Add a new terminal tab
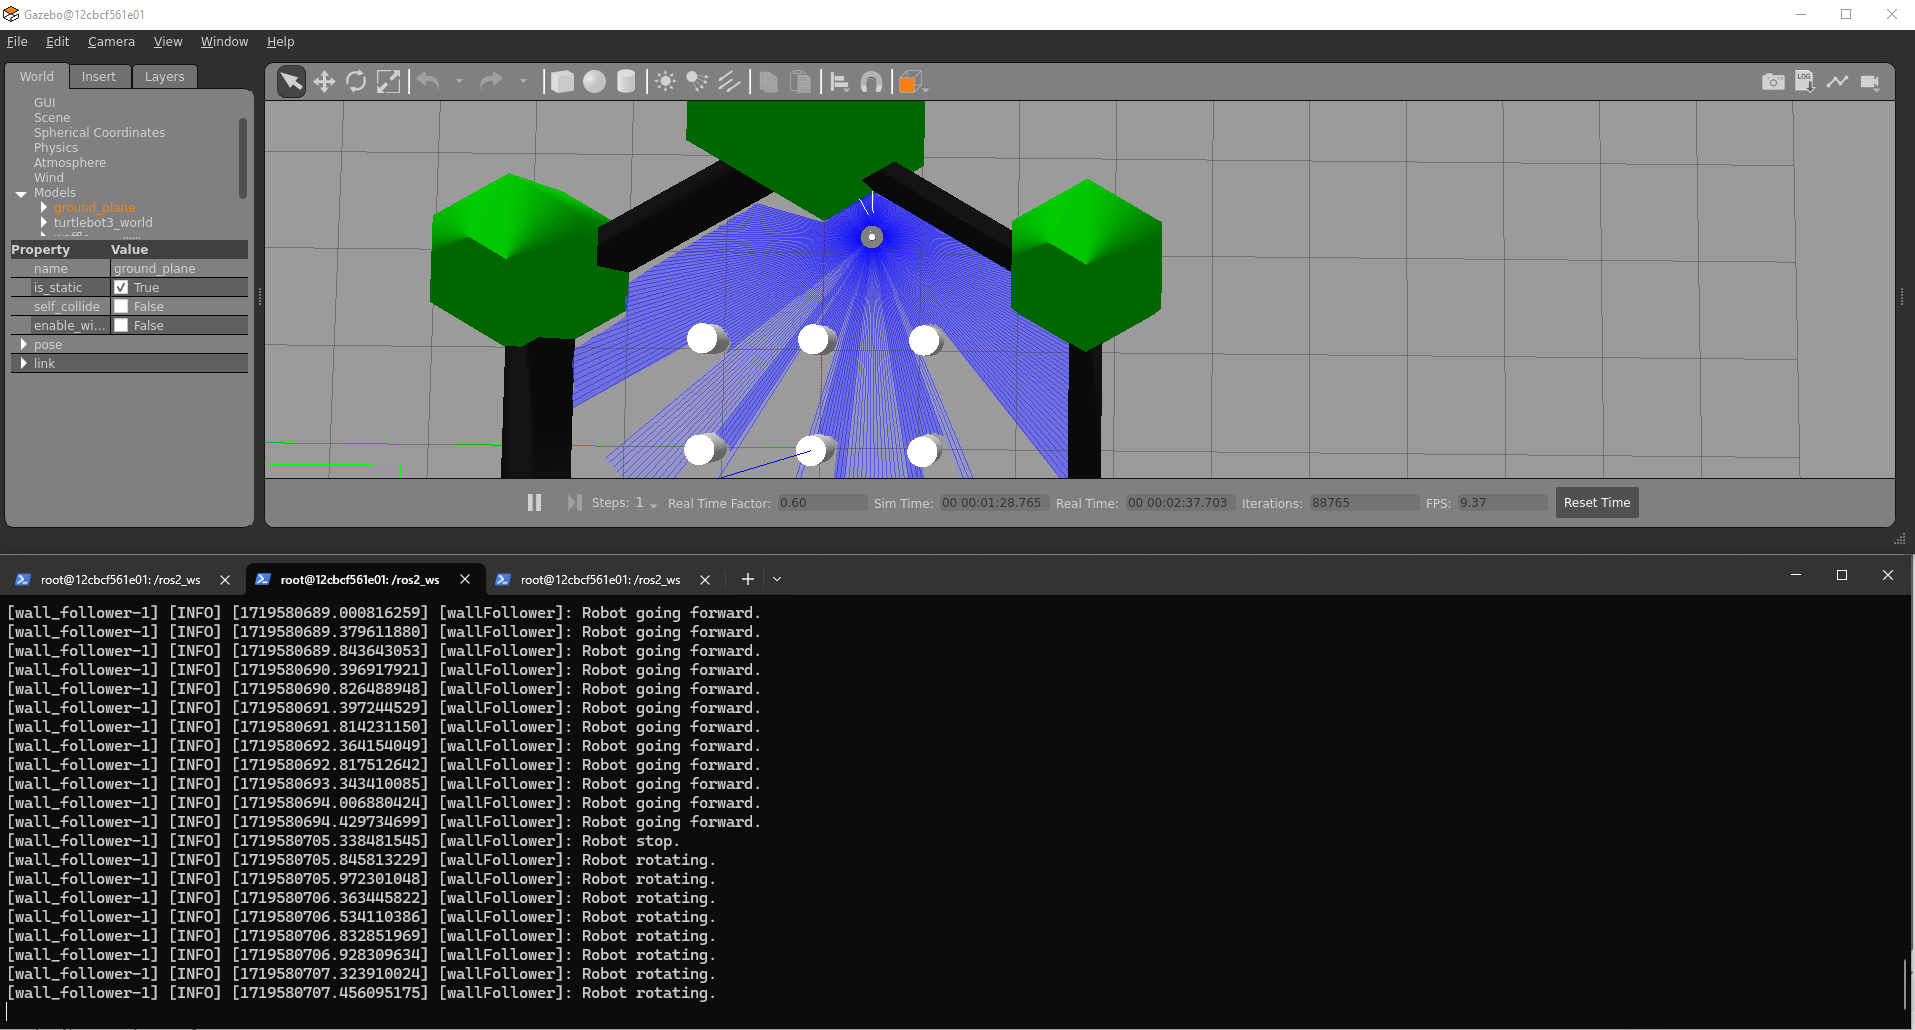This screenshot has width=1915, height=1030. coord(747,579)
